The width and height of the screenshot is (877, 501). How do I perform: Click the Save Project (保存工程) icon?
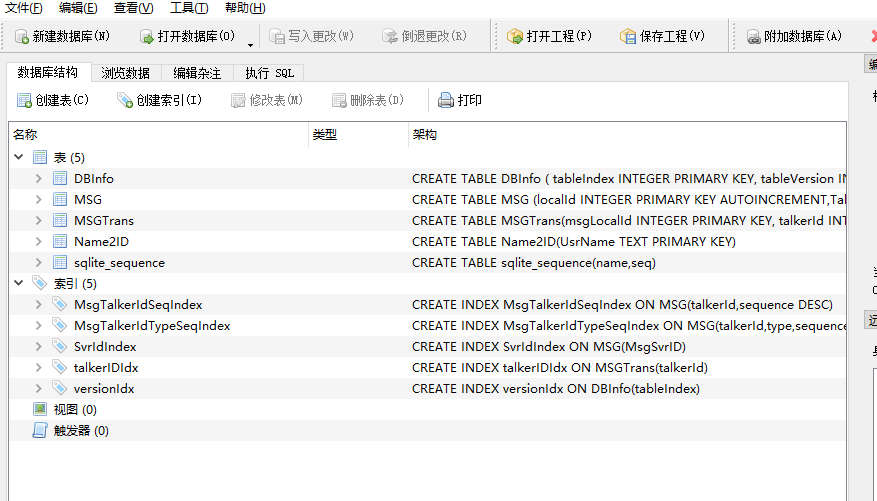coord(628,37)
